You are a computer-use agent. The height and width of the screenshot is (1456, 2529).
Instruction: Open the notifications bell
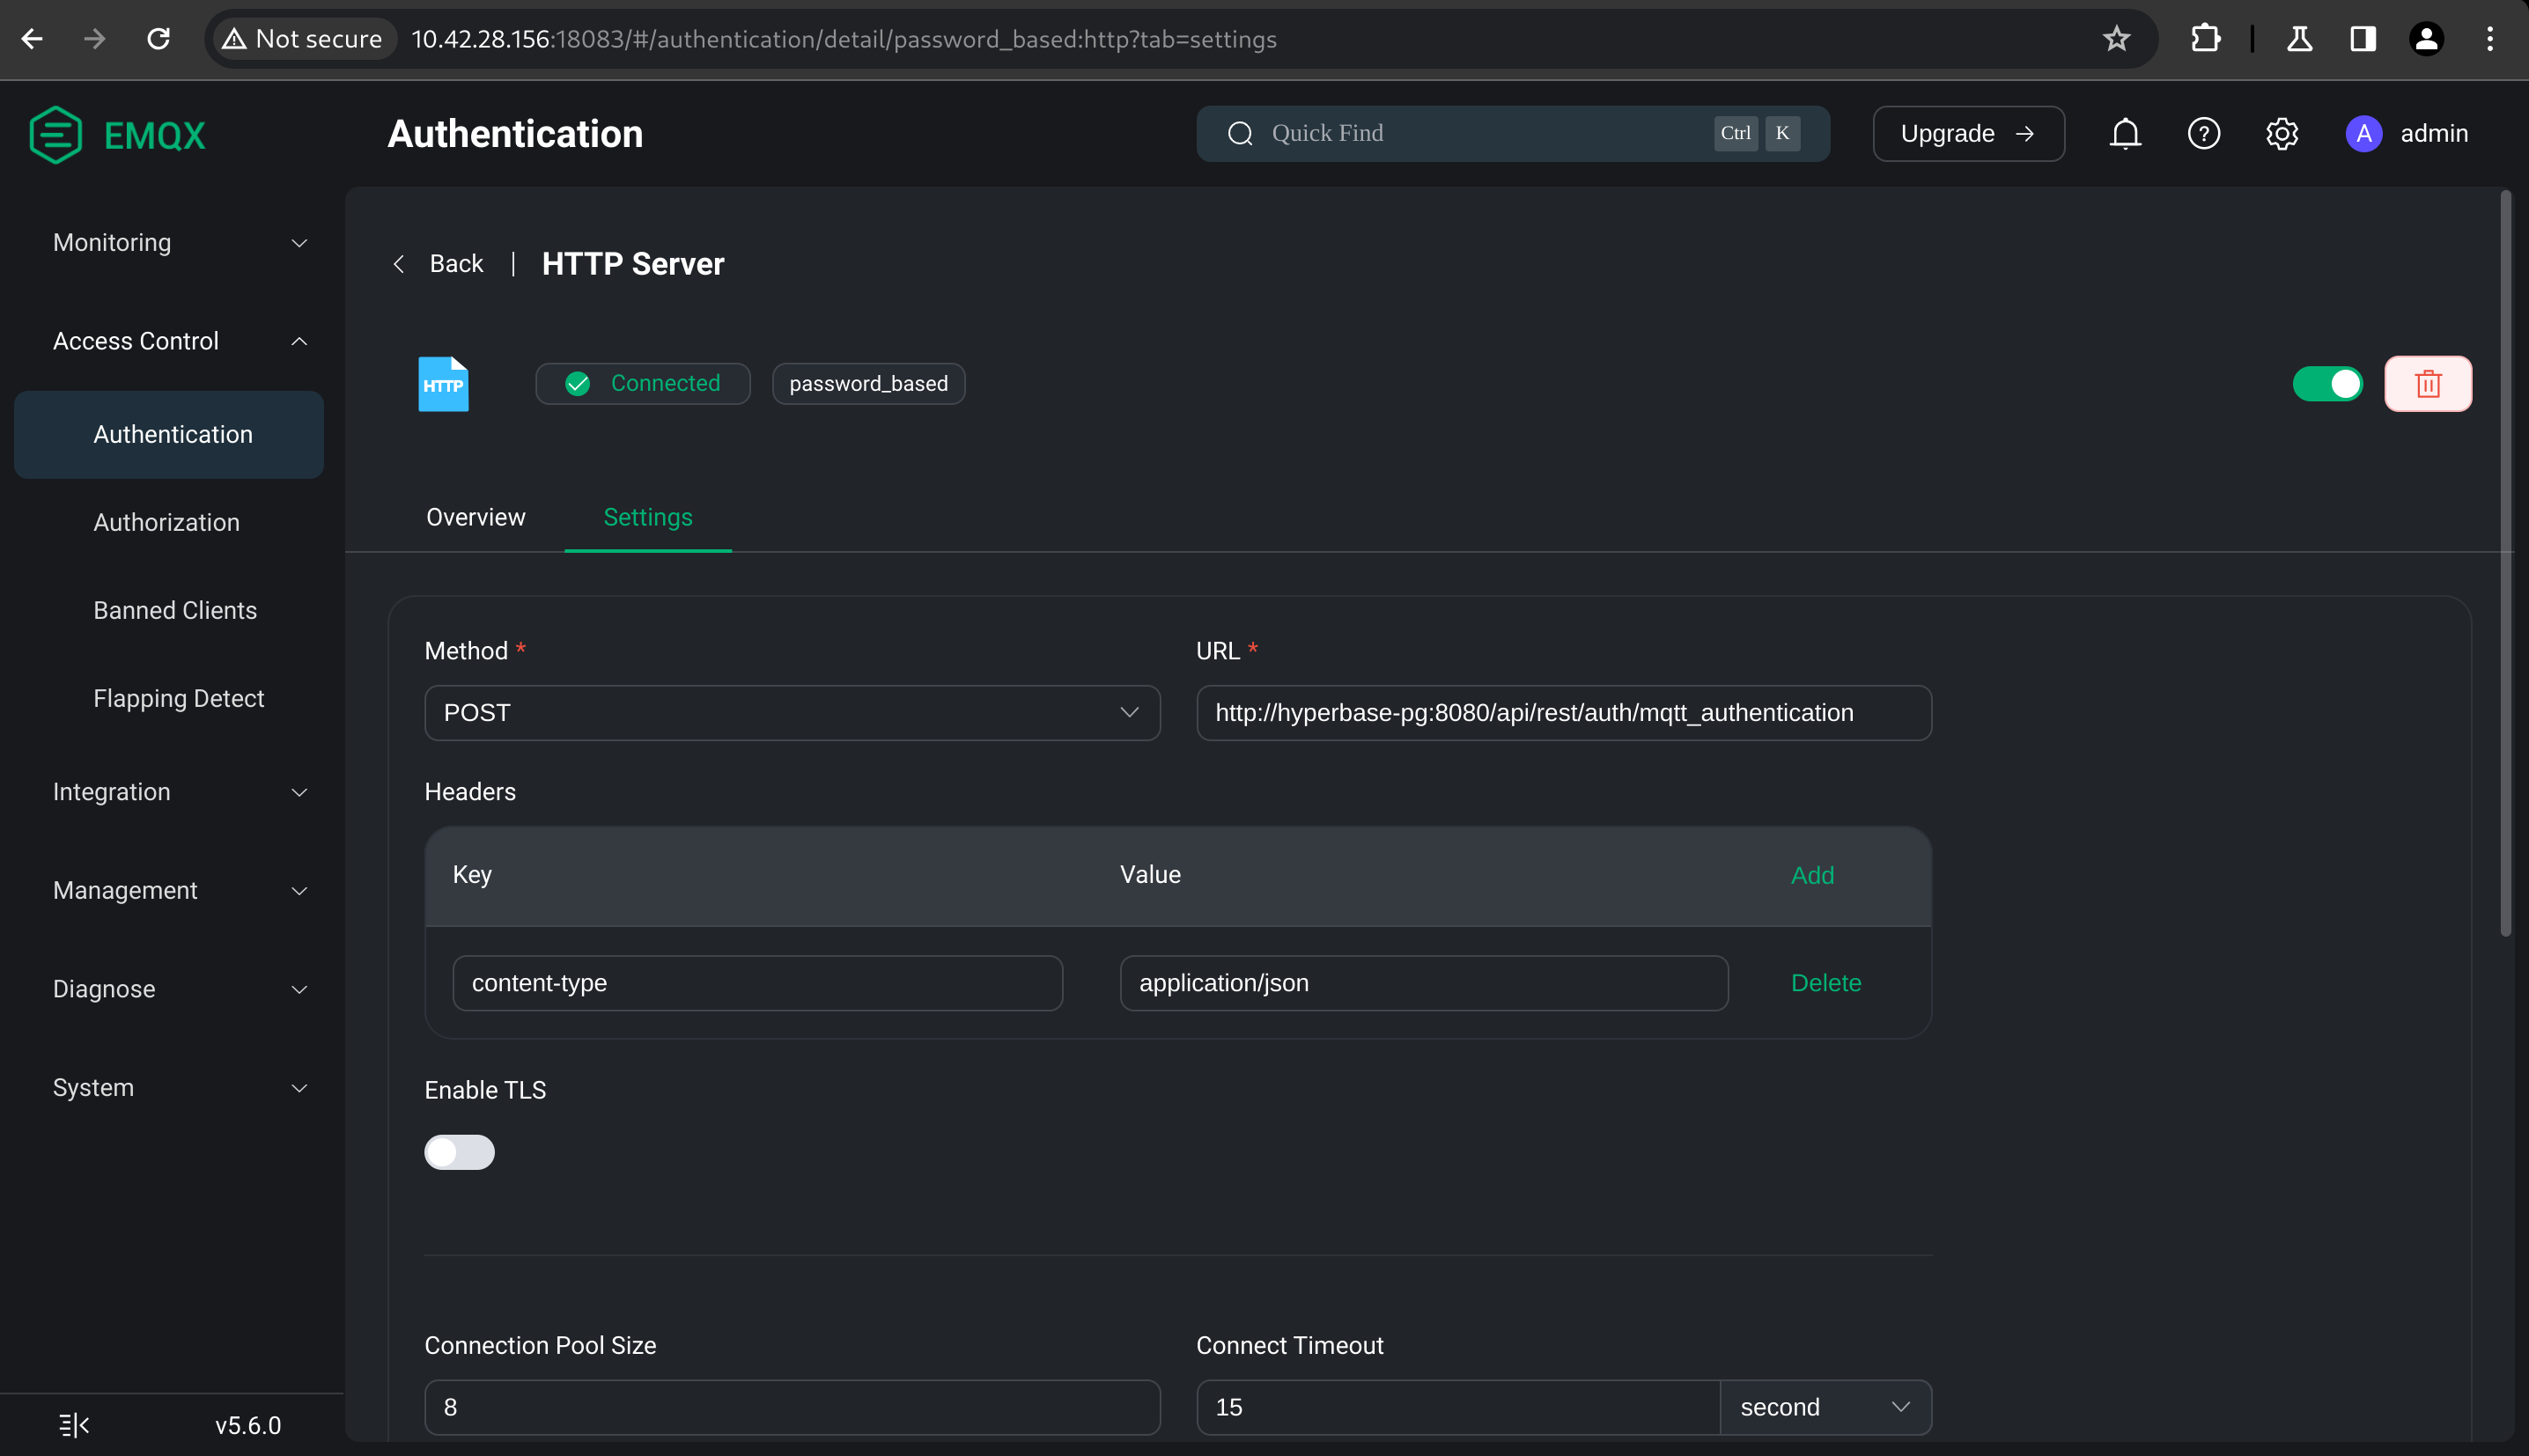tap(2124, 133)
